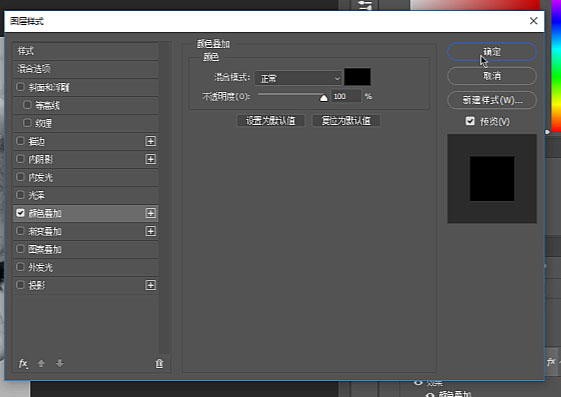Image resolution: width=561 pixels, height=397 pixels.
Task: Uncheck the 颜色叠加 checkbox
Action: click(20, 213)
